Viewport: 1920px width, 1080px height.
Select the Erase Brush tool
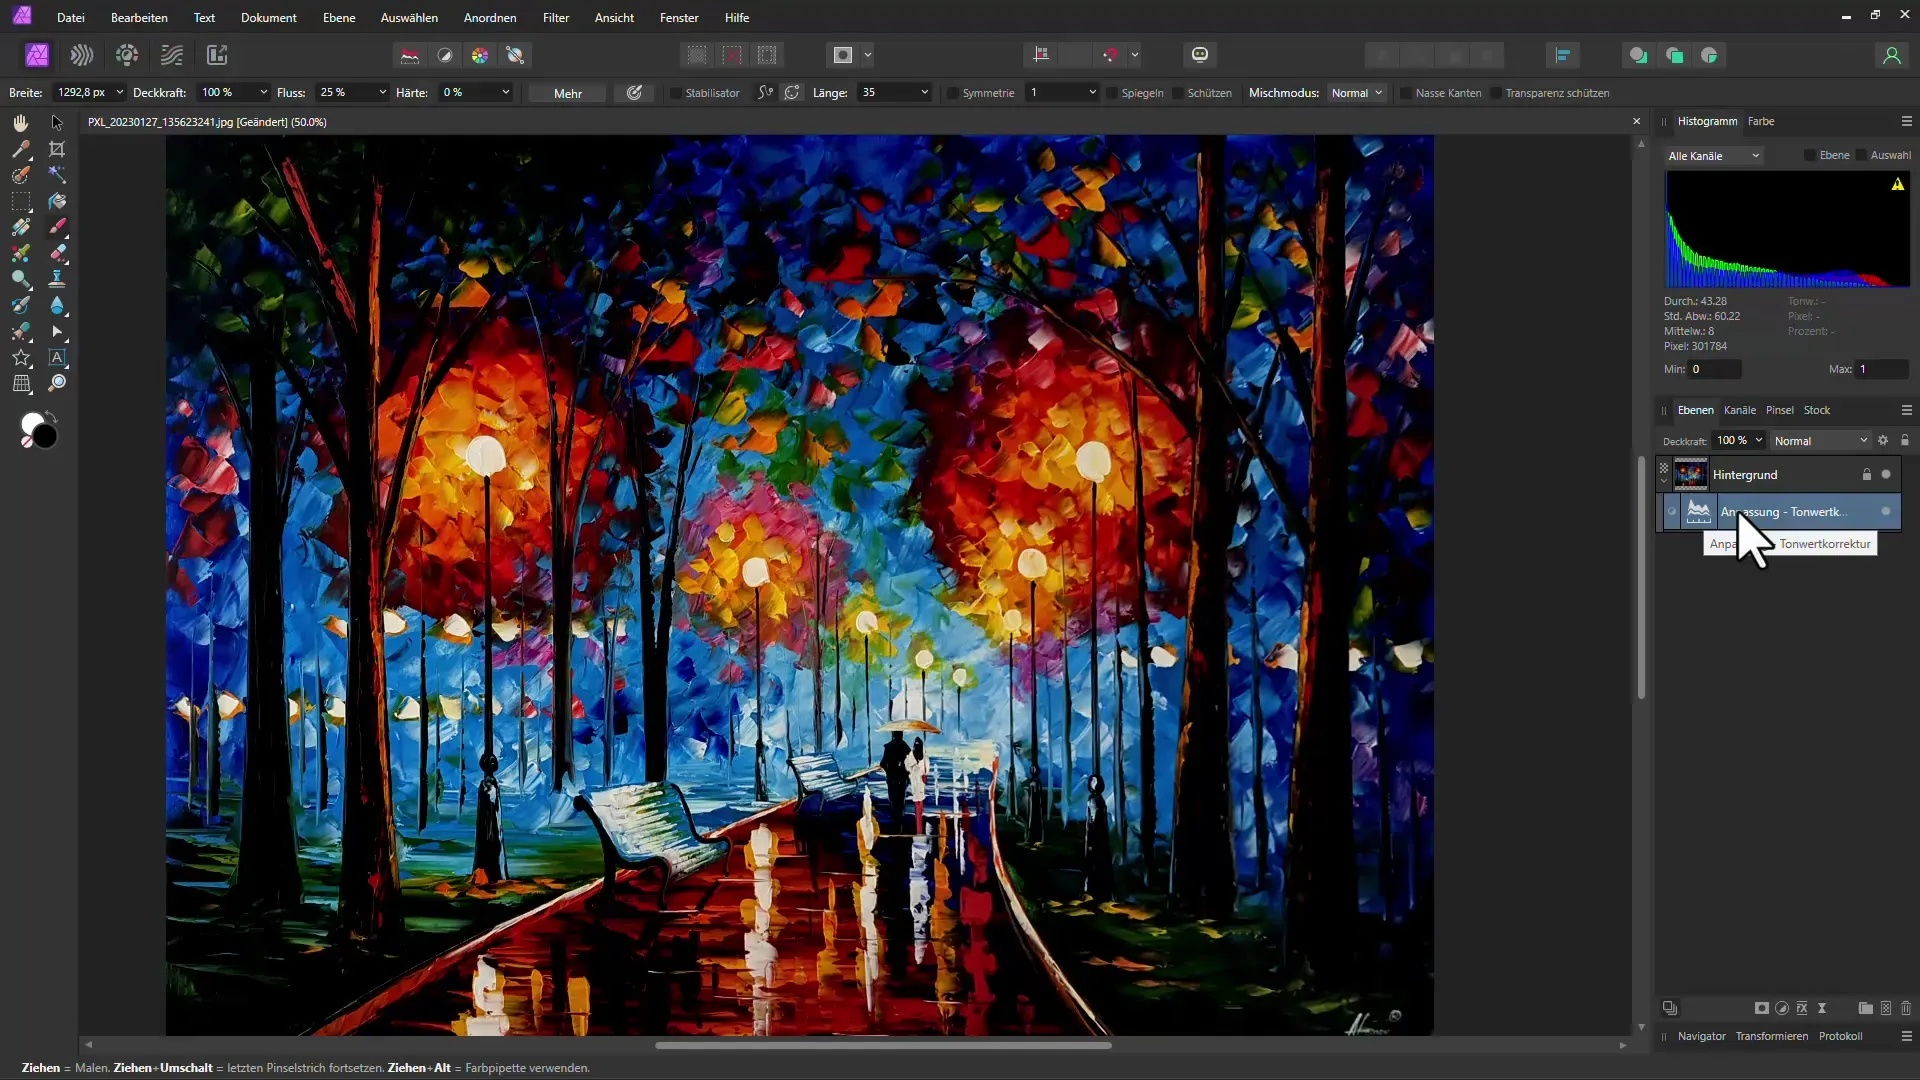coord(57,253)
